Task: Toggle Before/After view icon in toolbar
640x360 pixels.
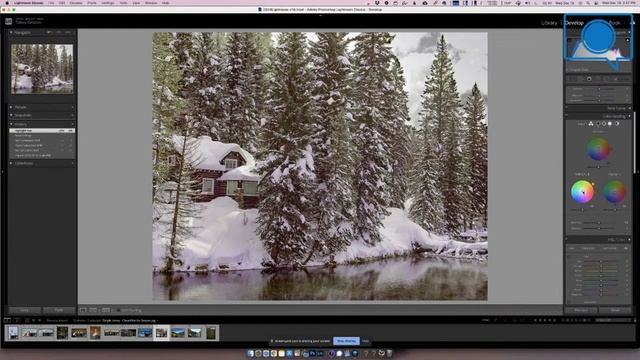Action: [x=106, y=310]
